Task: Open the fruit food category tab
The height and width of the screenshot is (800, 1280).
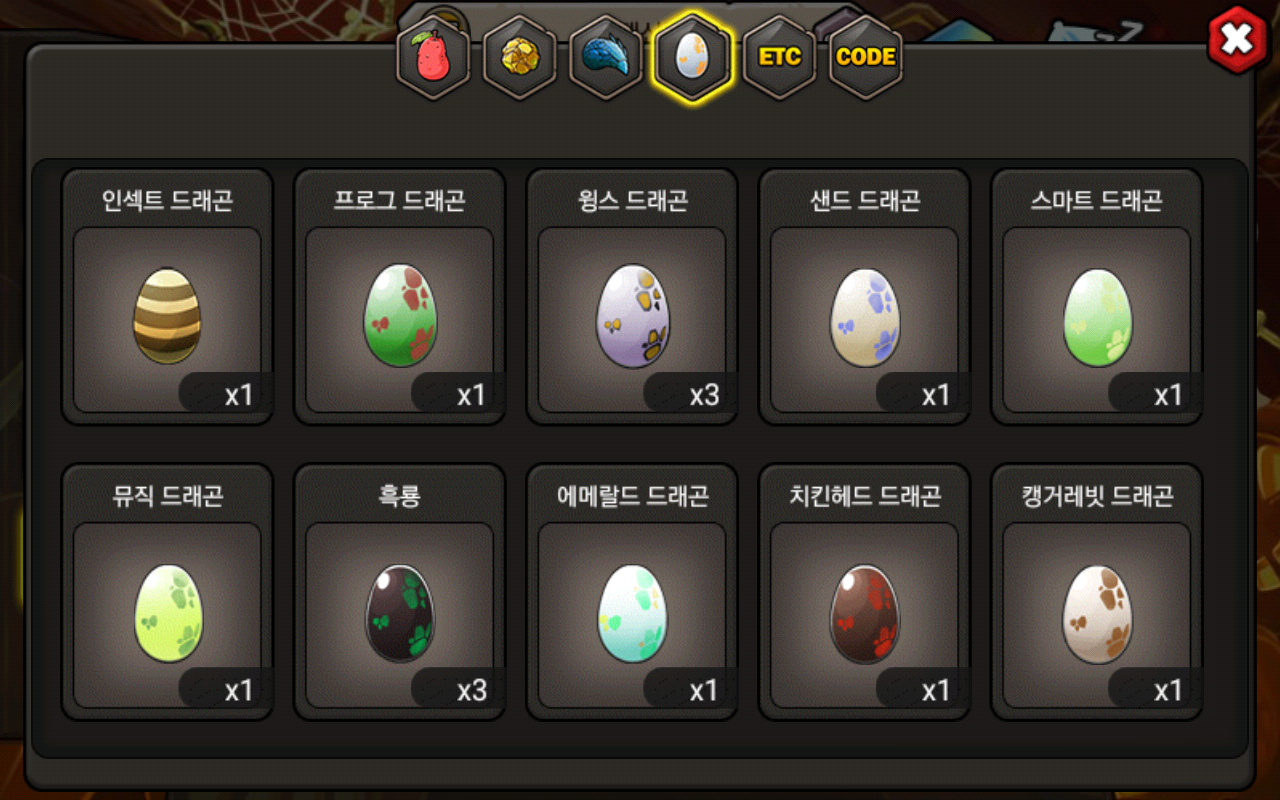Action: [x=434, y=59]
